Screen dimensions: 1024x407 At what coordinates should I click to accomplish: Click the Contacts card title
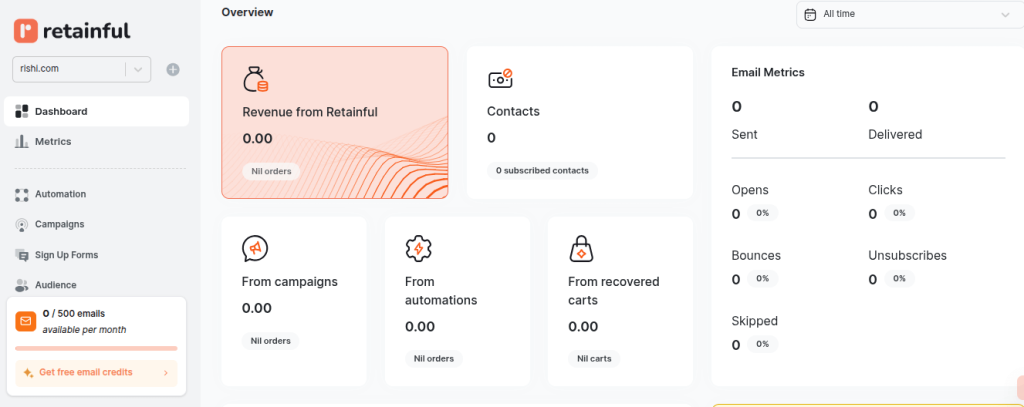[513, 112]
